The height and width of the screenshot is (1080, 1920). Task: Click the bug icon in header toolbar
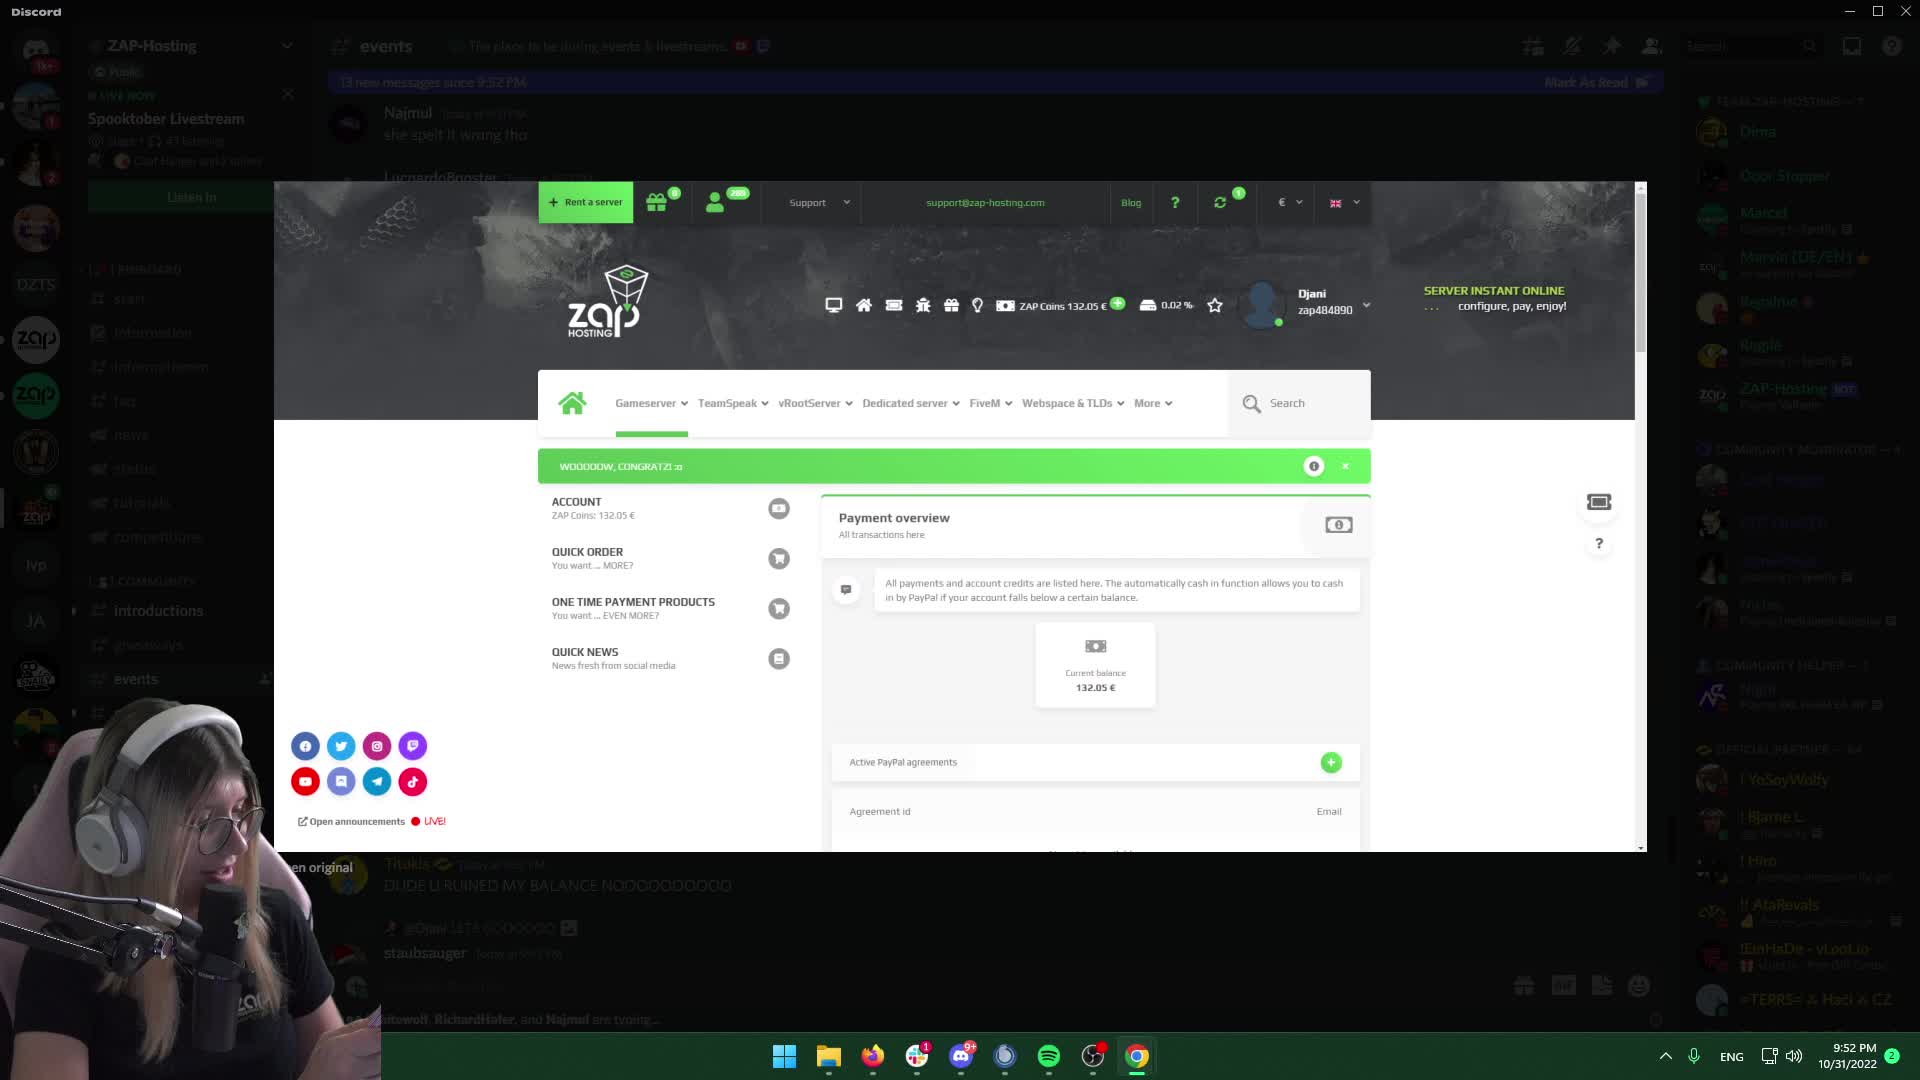pyautogui.click(x=923, y=305)
